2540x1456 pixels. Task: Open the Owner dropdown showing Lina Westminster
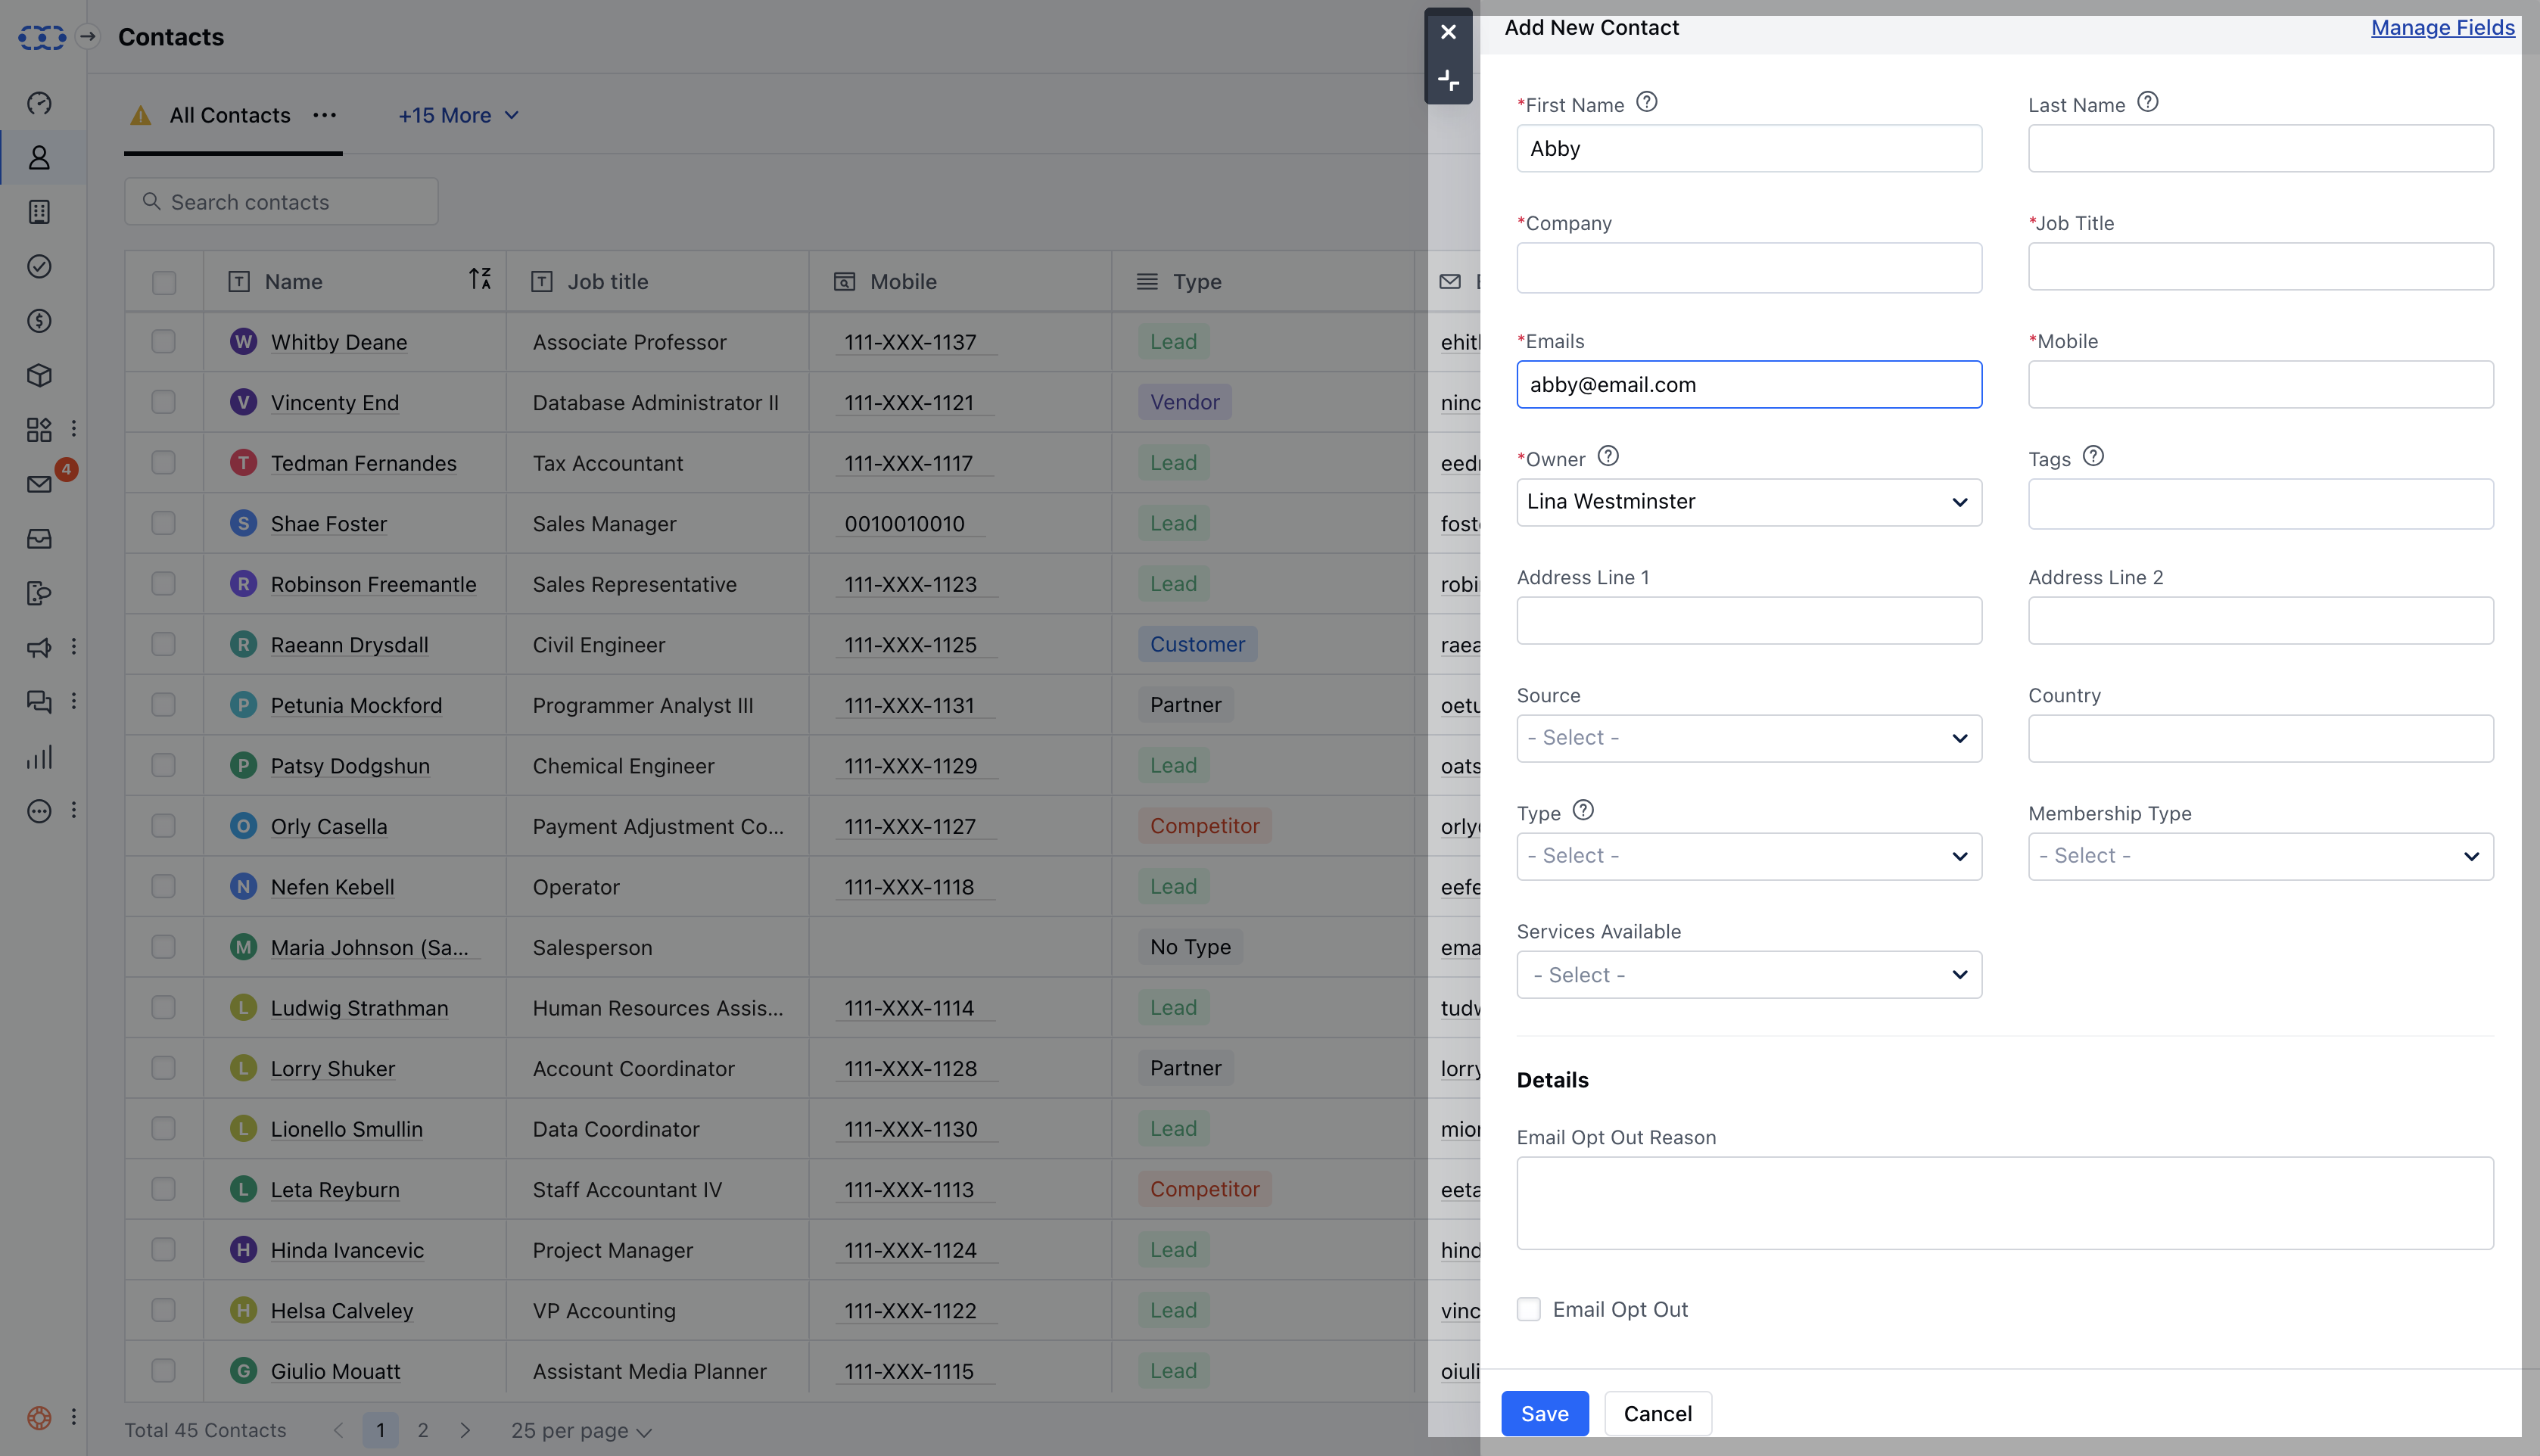coord(1748,502)
